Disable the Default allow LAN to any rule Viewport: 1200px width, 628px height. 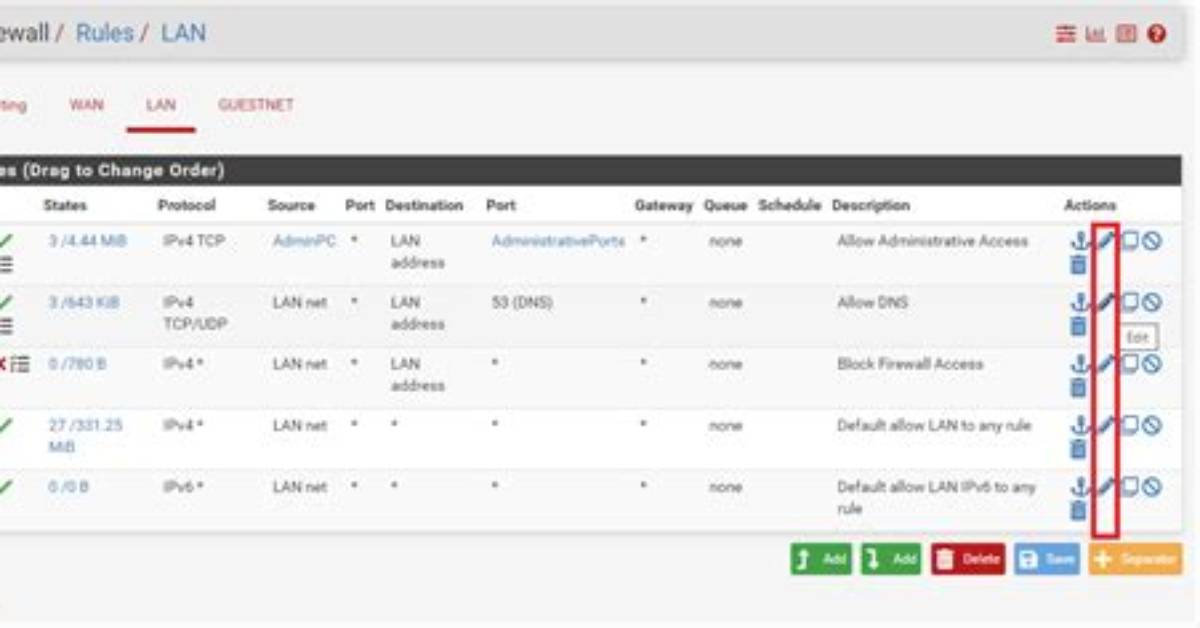pyautogui.click(x=1152, y=425)
